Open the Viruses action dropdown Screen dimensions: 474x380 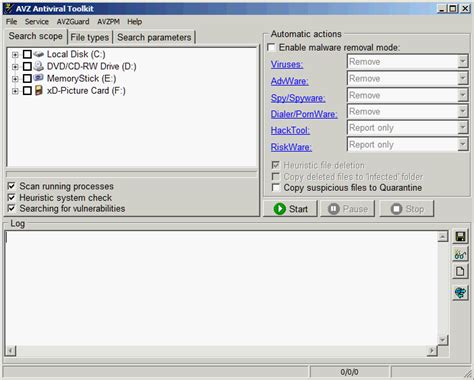click(462, 62)
